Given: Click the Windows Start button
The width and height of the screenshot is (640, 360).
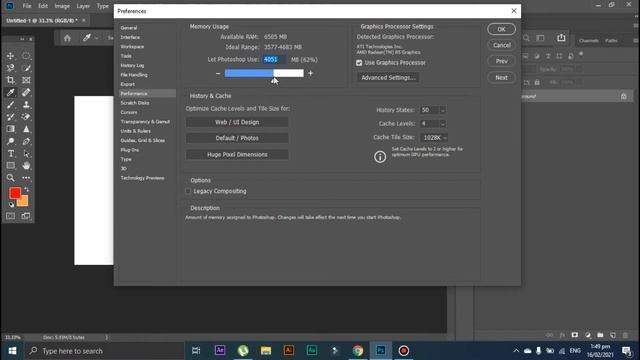Looking at the screenshot, I should pos(12,351).
